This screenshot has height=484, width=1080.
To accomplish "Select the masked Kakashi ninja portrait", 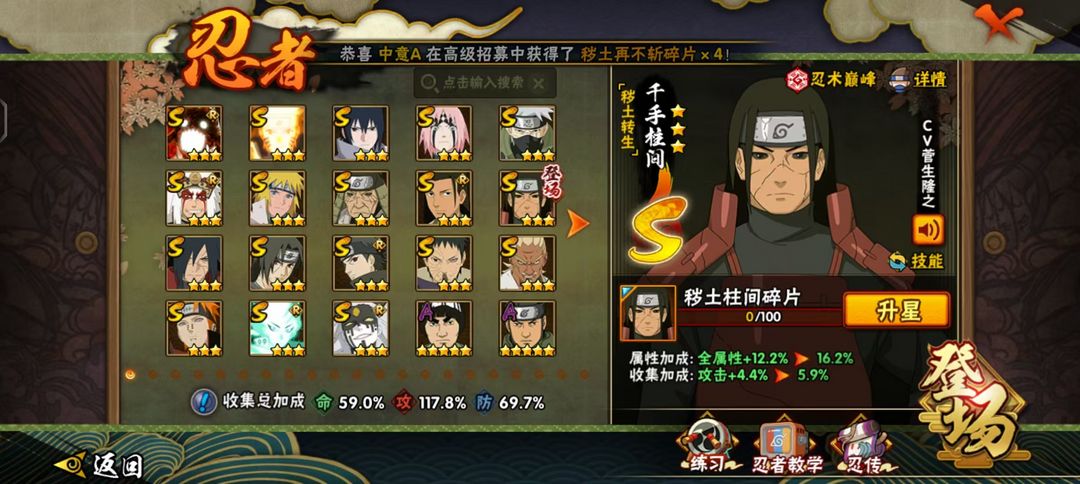I will tap(528, 134).
